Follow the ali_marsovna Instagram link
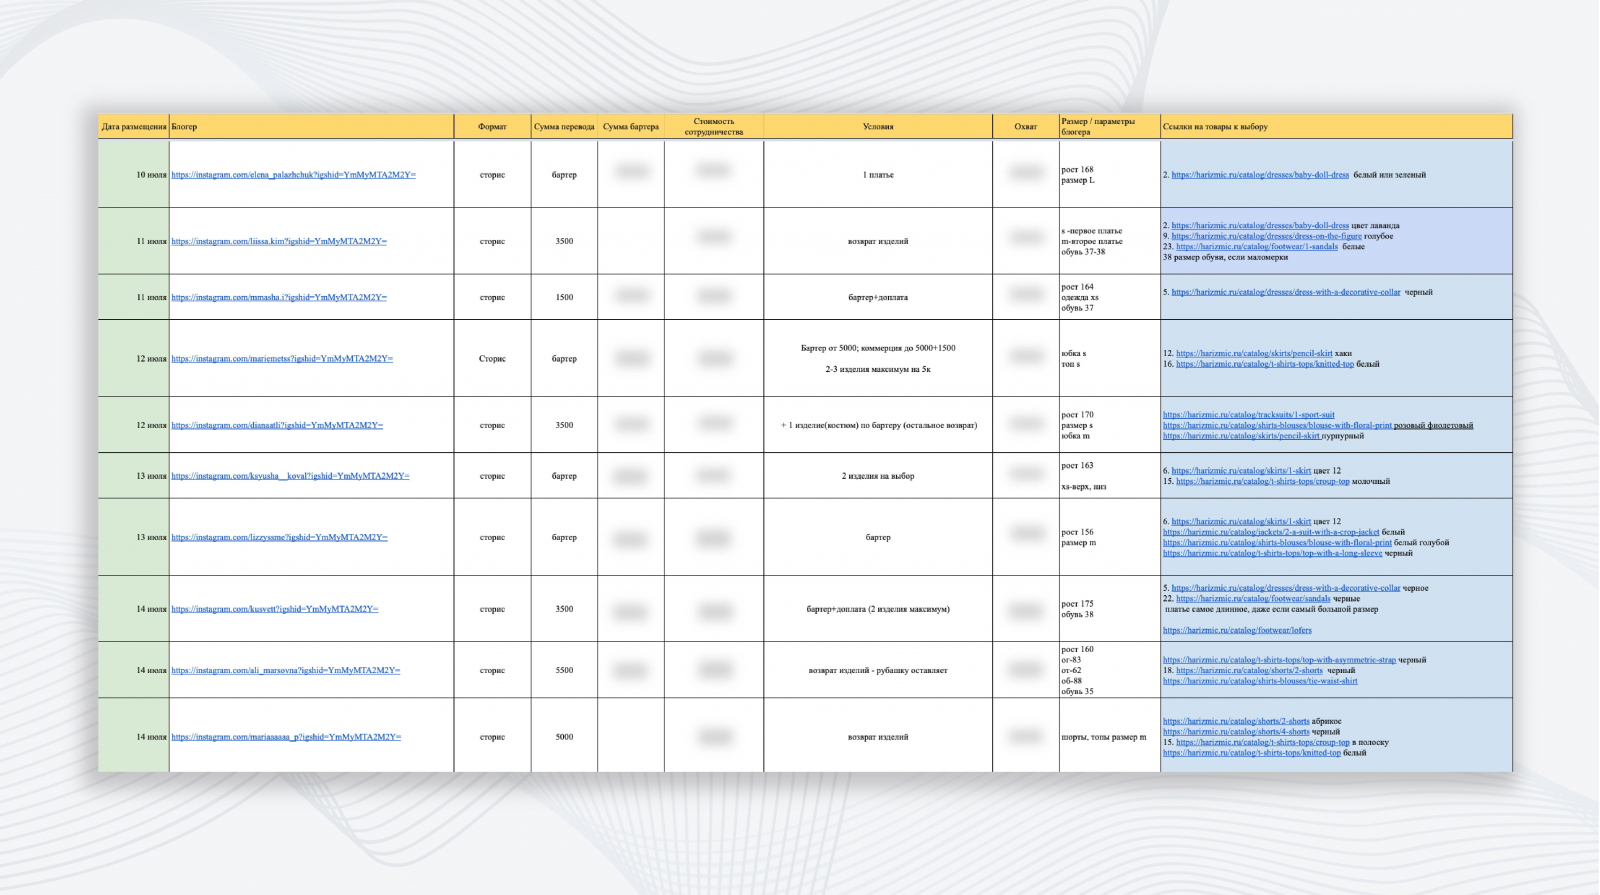The image size is (1600, 895). click(x=285, y=670)
